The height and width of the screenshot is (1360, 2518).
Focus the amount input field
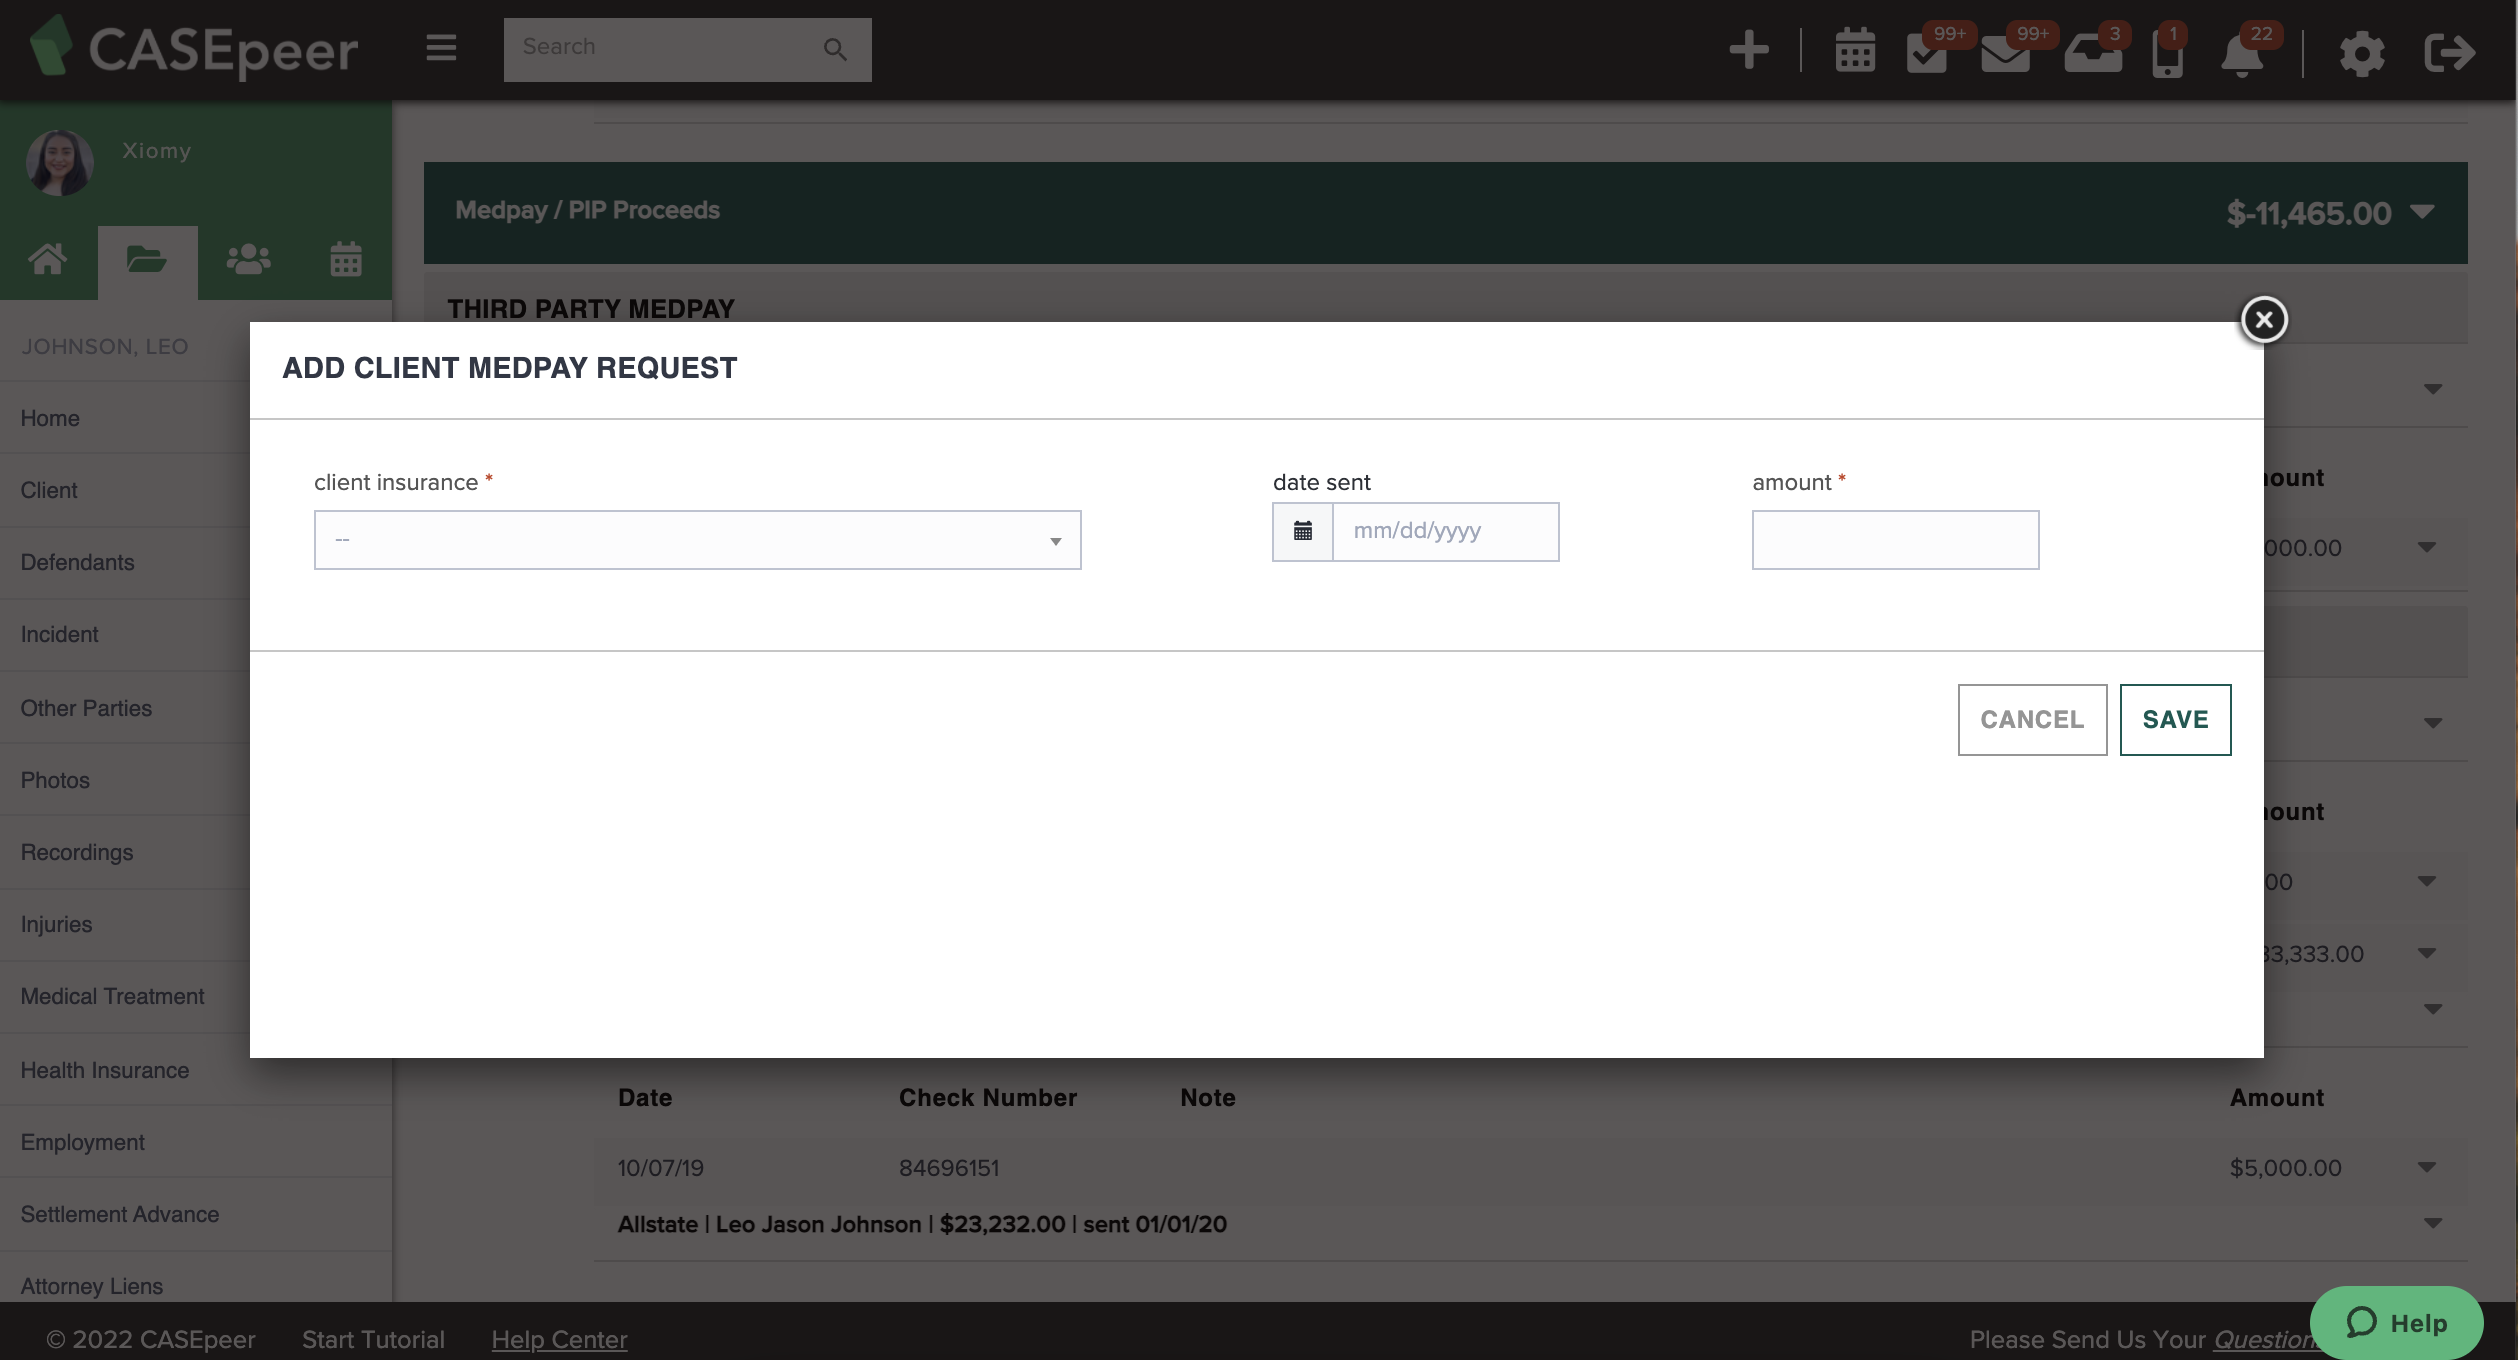pyautogui.click(x=1895, y=540)
